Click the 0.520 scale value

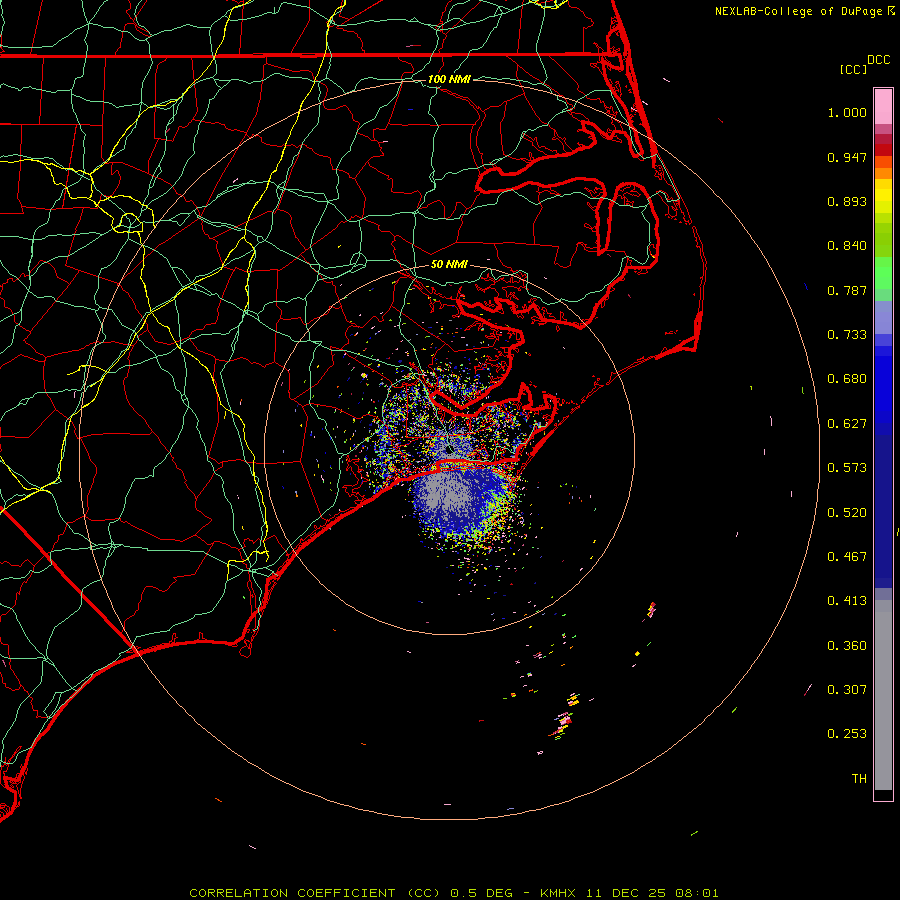(847, 513)
